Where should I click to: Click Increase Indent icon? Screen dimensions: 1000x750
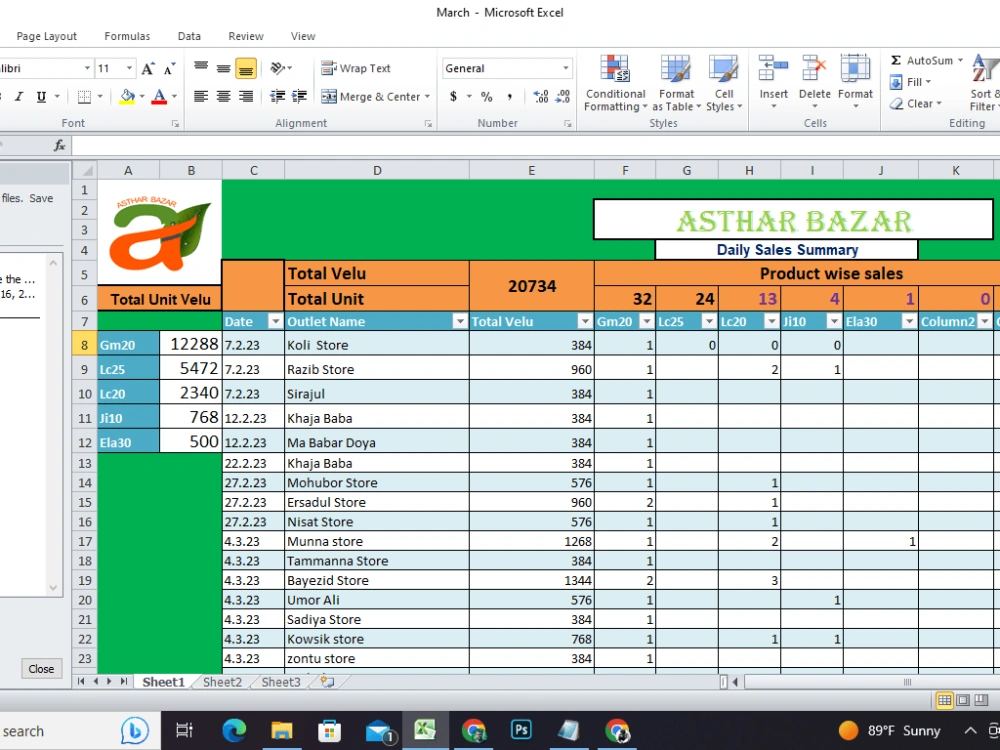pos(299,96)
